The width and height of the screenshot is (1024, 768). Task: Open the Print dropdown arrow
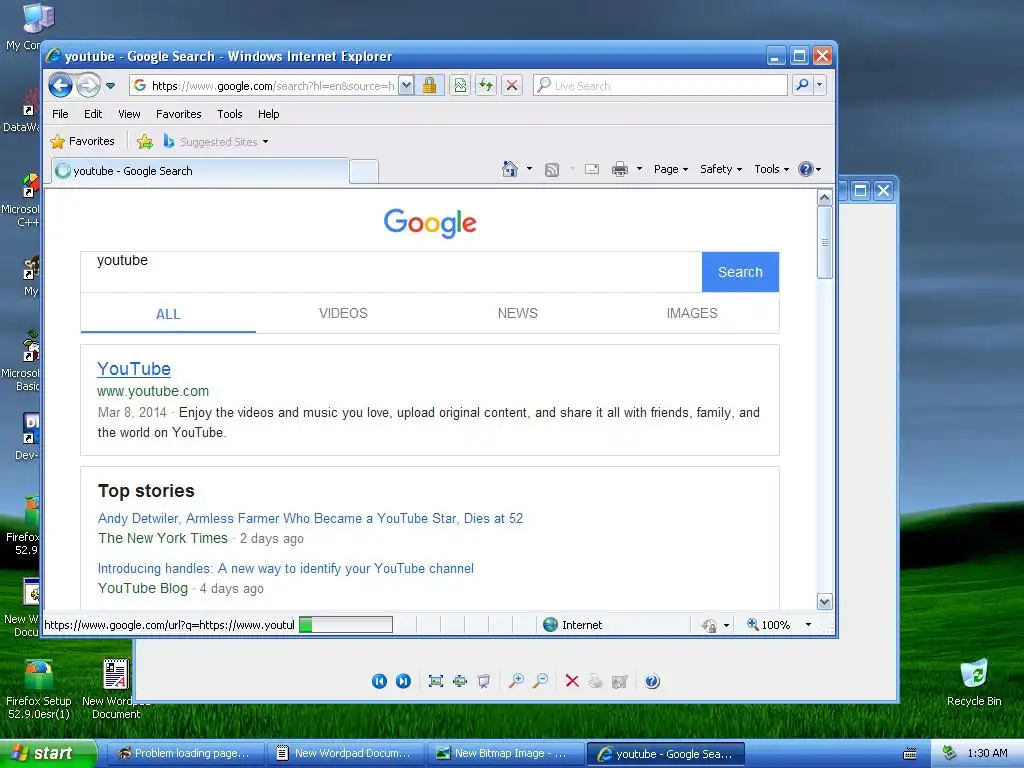[639, 169]
